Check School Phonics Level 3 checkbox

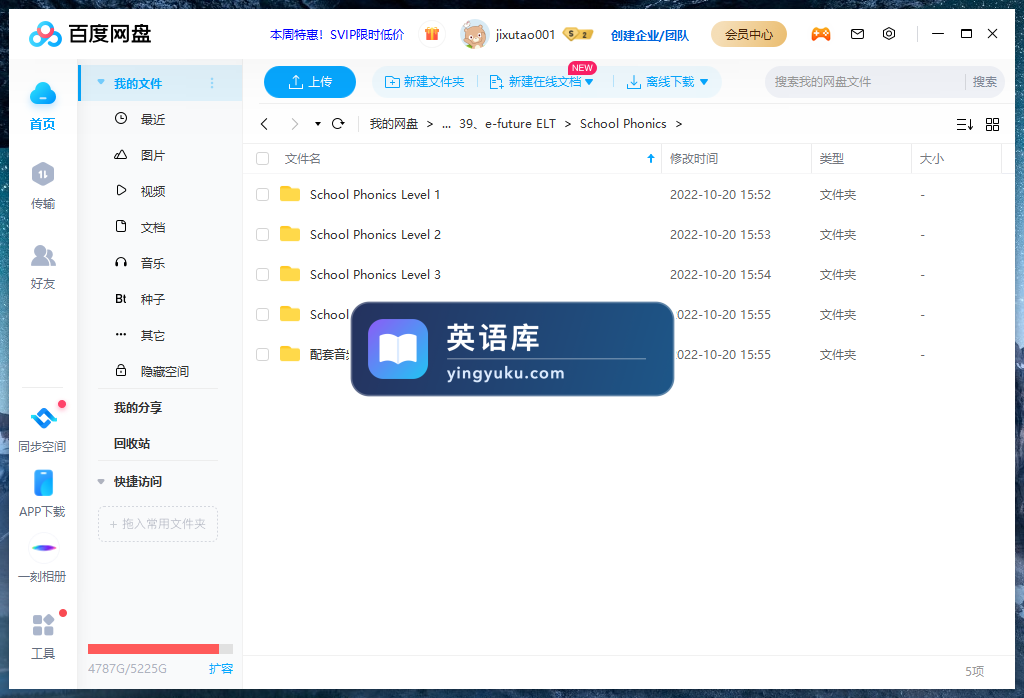pos(263,275)
